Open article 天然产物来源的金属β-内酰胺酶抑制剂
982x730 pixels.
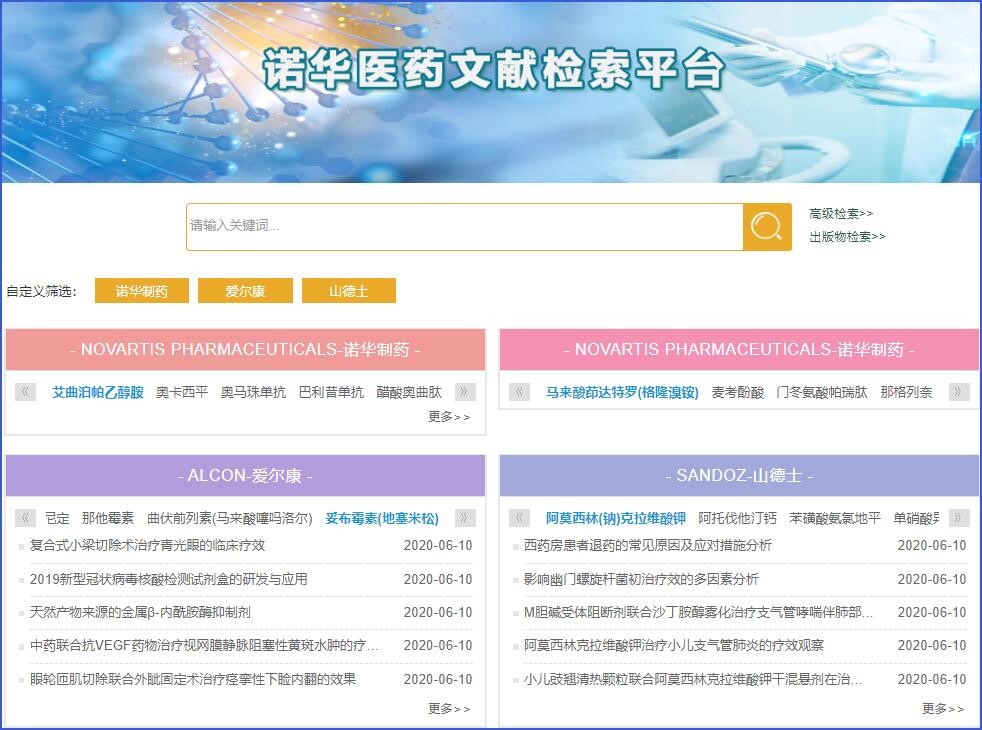(140, 612)
